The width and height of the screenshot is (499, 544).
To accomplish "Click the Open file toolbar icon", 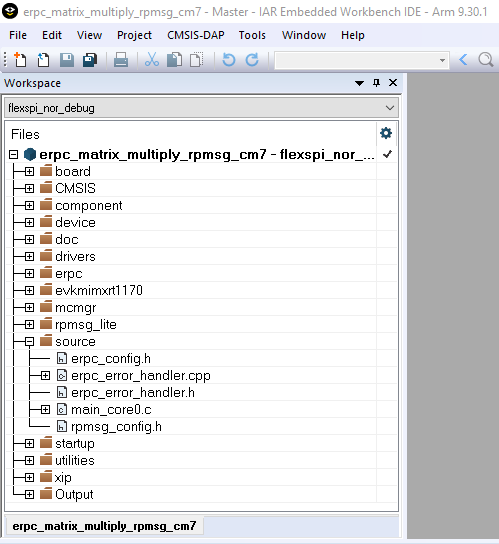I will 43,60.
